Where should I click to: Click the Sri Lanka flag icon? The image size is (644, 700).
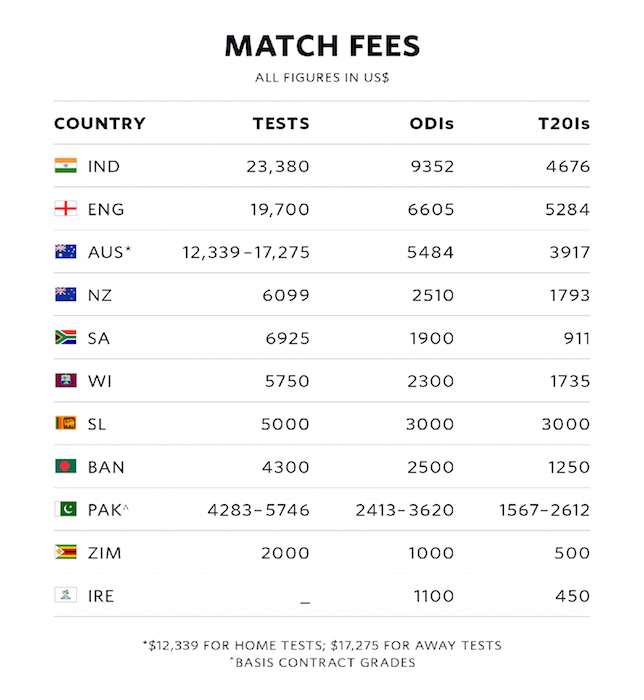tap(65, 424)
